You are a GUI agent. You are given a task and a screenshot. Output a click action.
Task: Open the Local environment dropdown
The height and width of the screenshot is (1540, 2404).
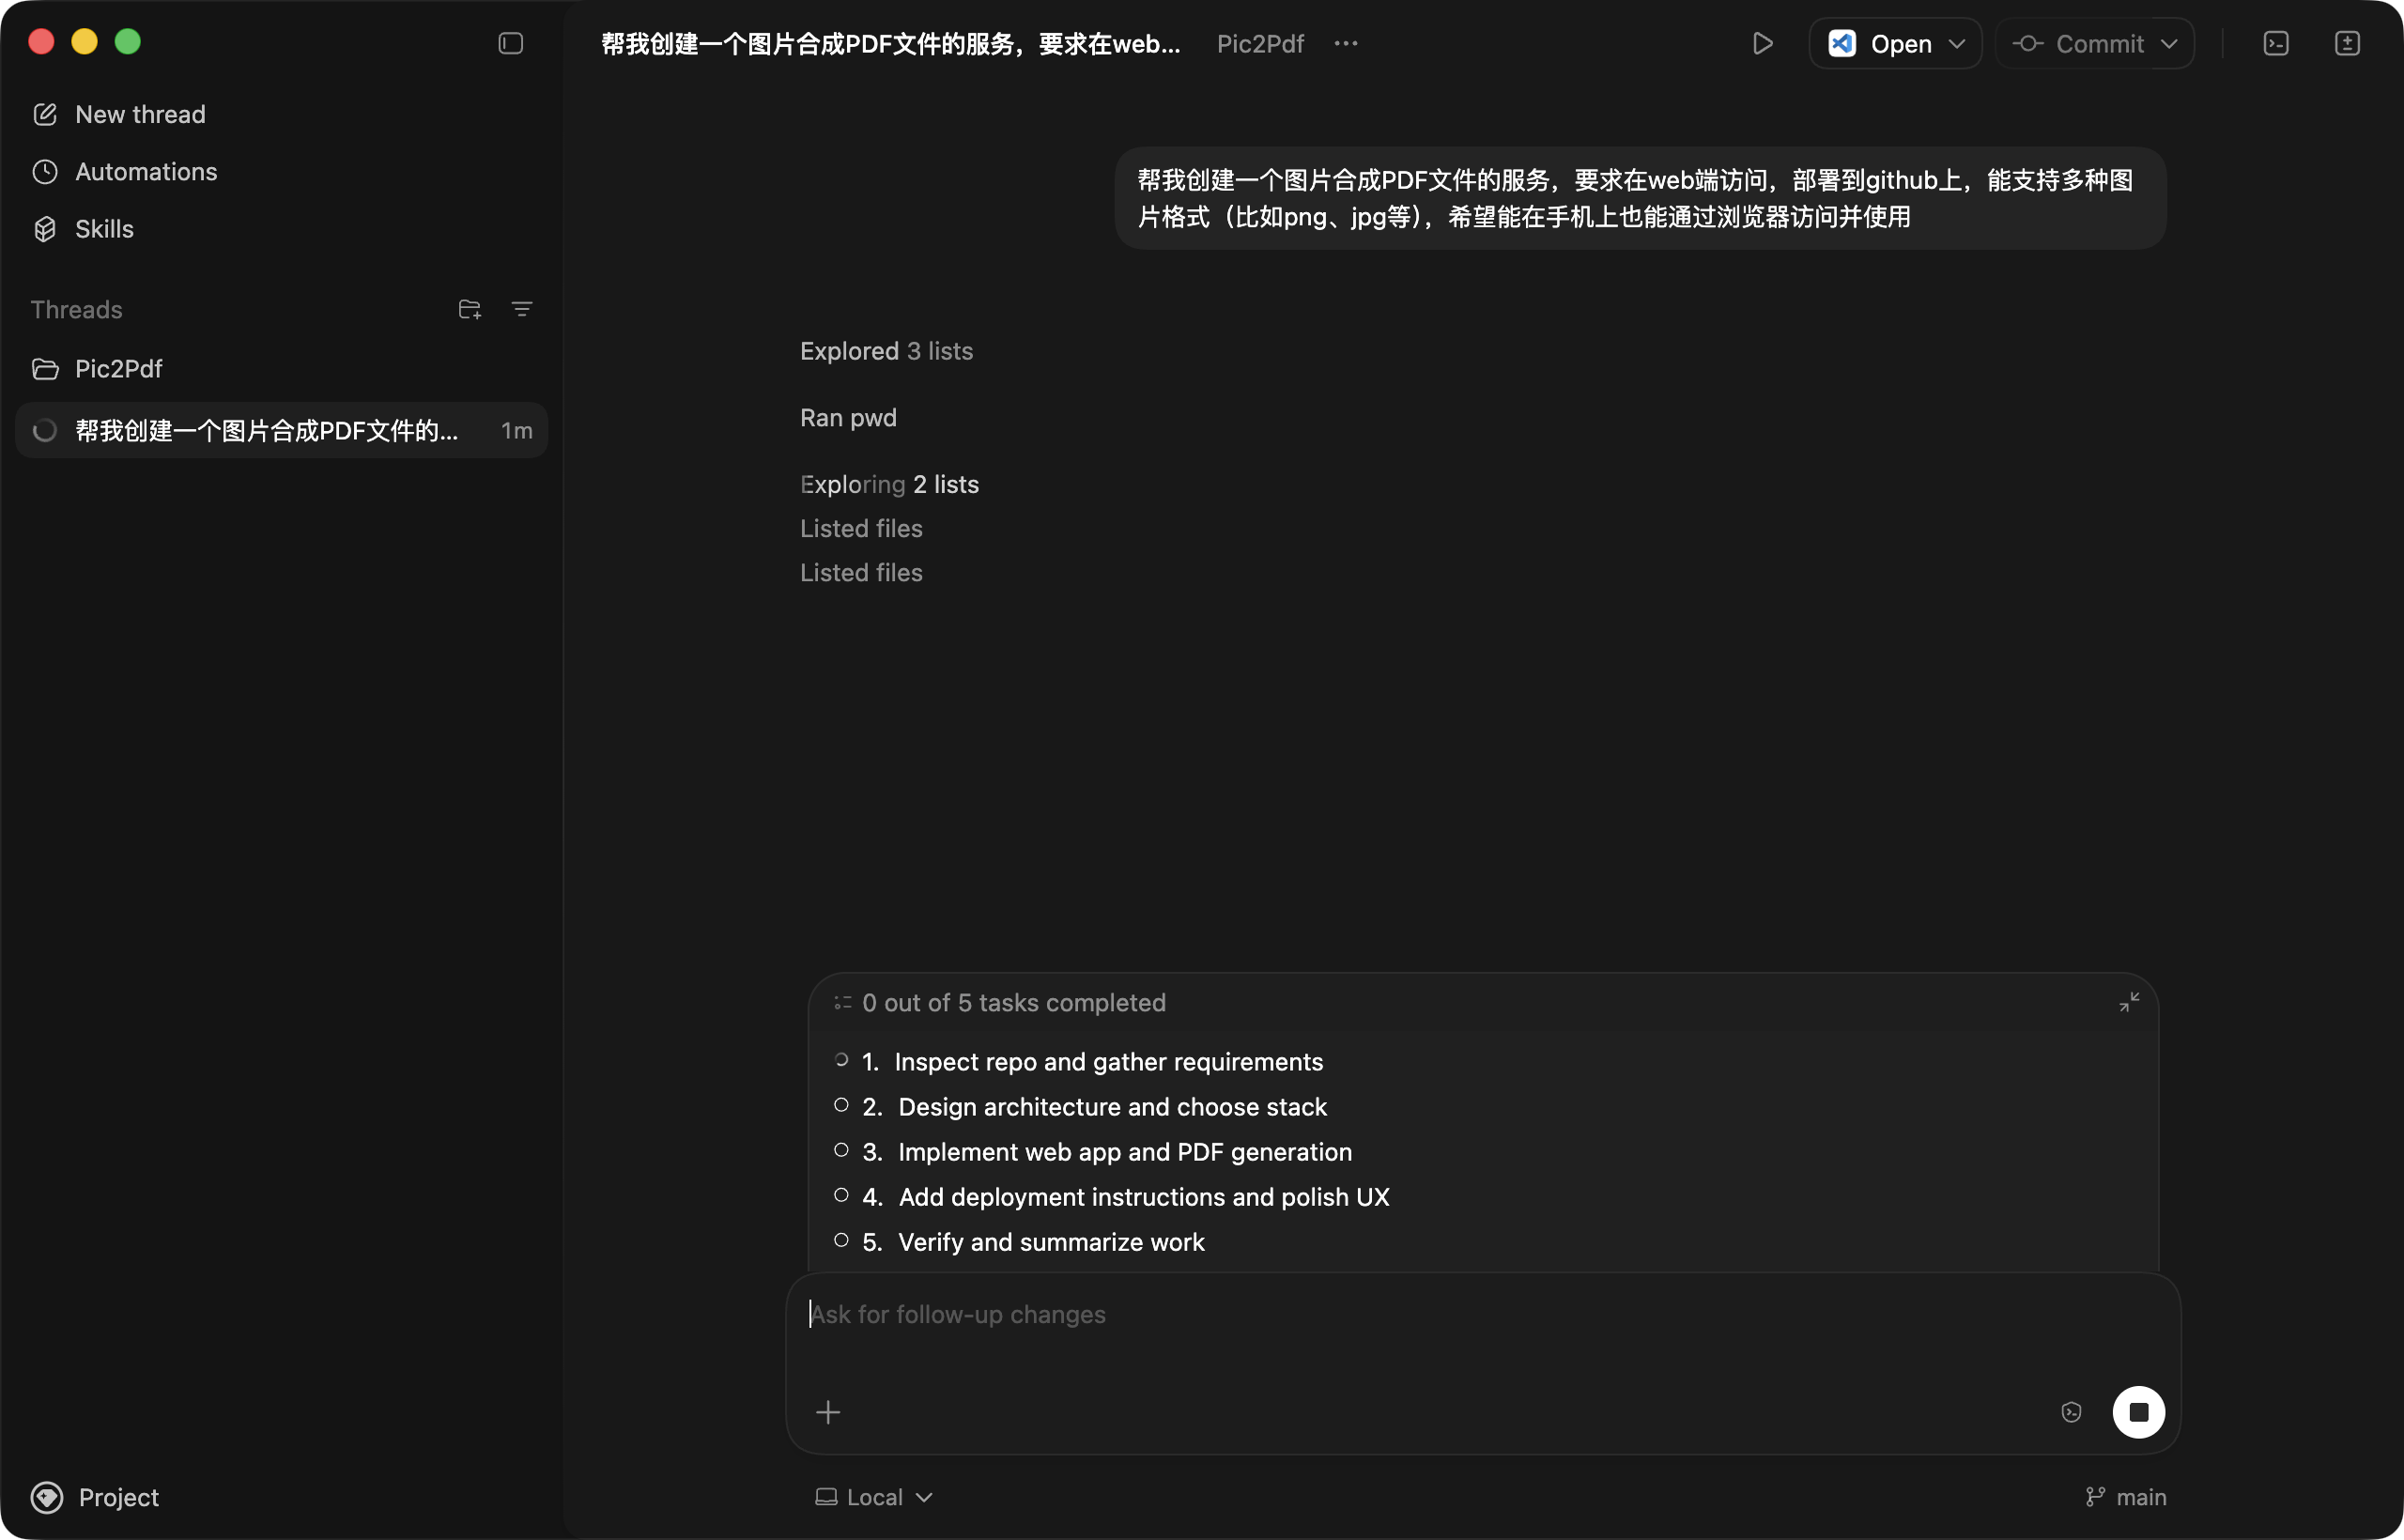[x=872, y=1496]
